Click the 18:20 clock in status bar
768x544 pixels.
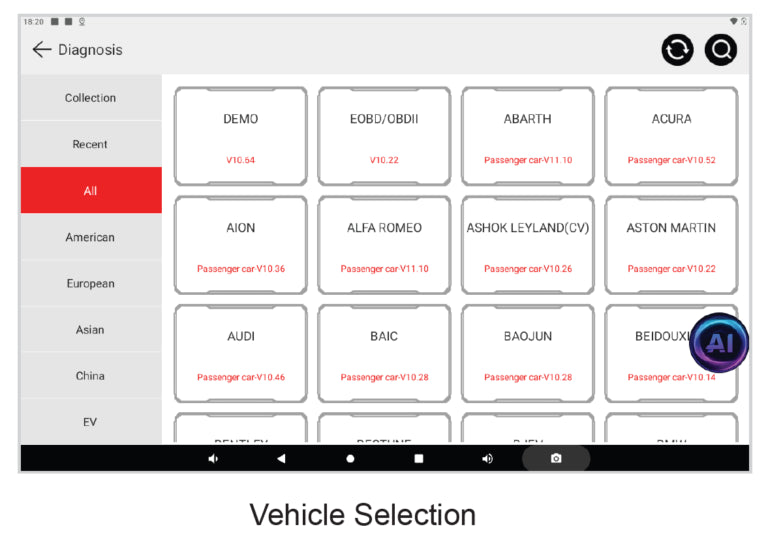pyautogui.click(x=33, y=22)
